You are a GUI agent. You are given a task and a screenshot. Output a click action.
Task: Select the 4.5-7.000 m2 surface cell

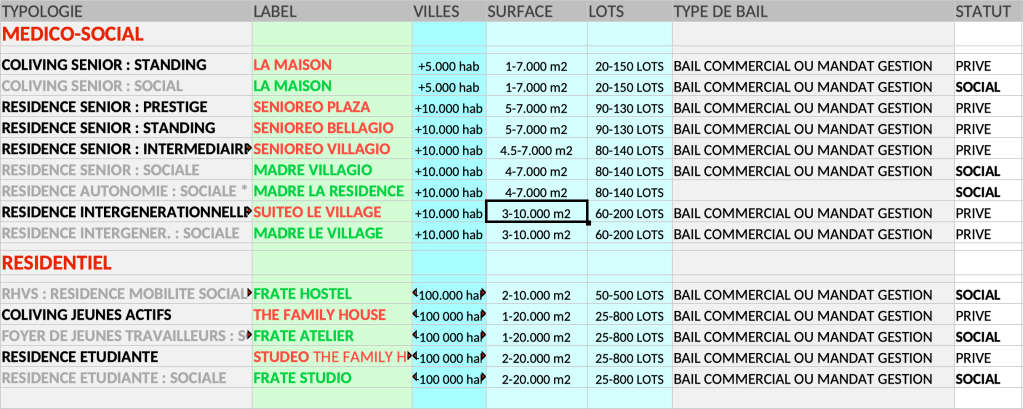pos(536,150)
